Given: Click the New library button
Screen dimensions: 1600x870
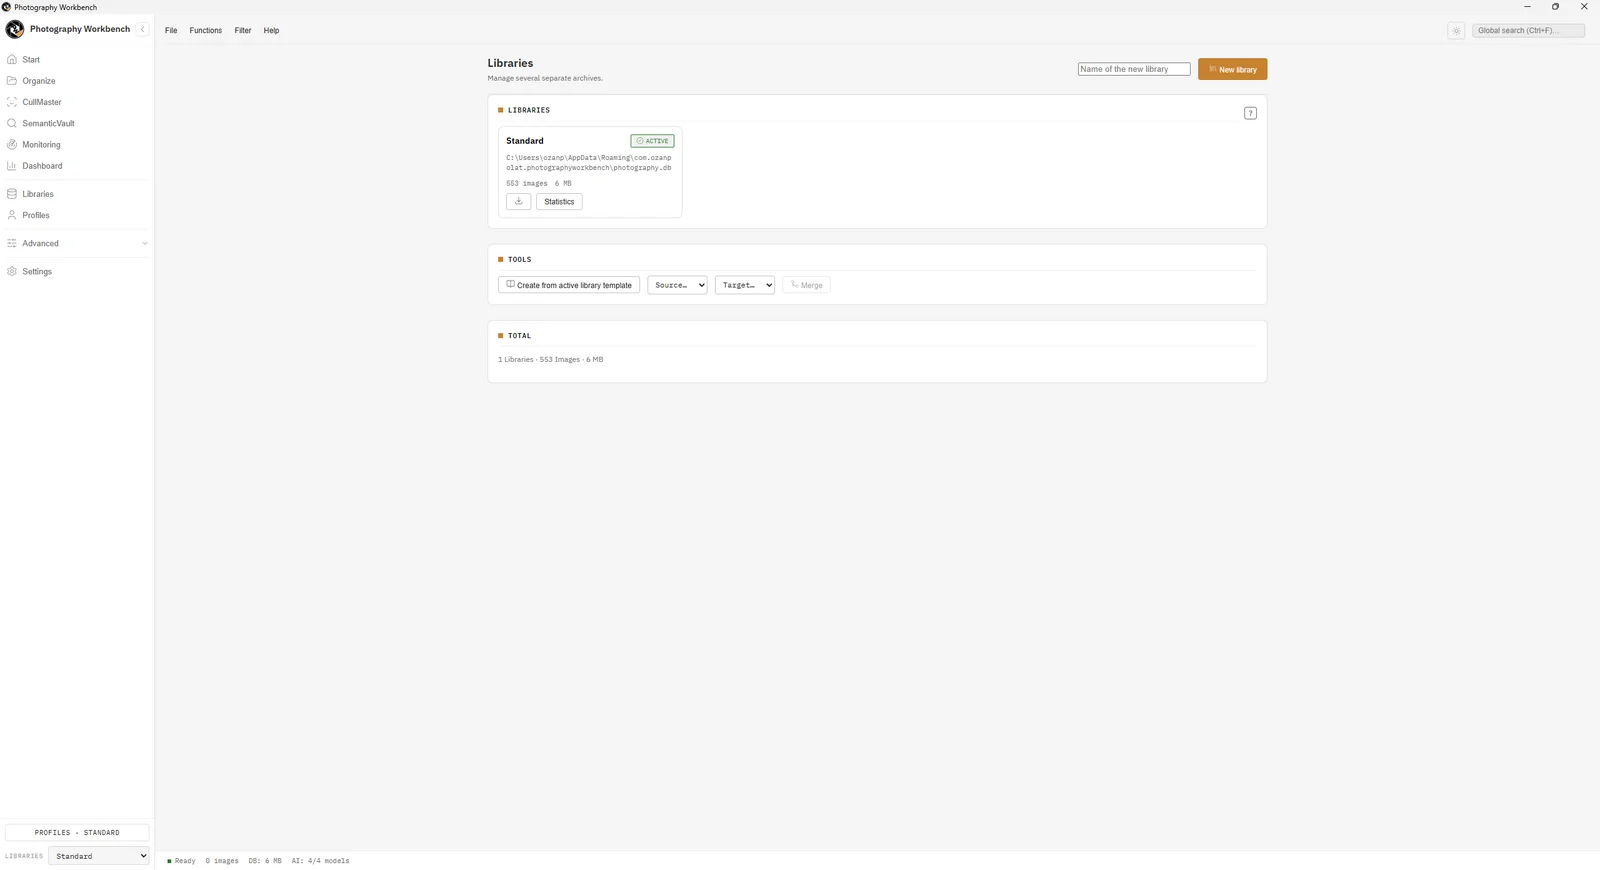Looking at the screenshot, I should (1232, 69).
